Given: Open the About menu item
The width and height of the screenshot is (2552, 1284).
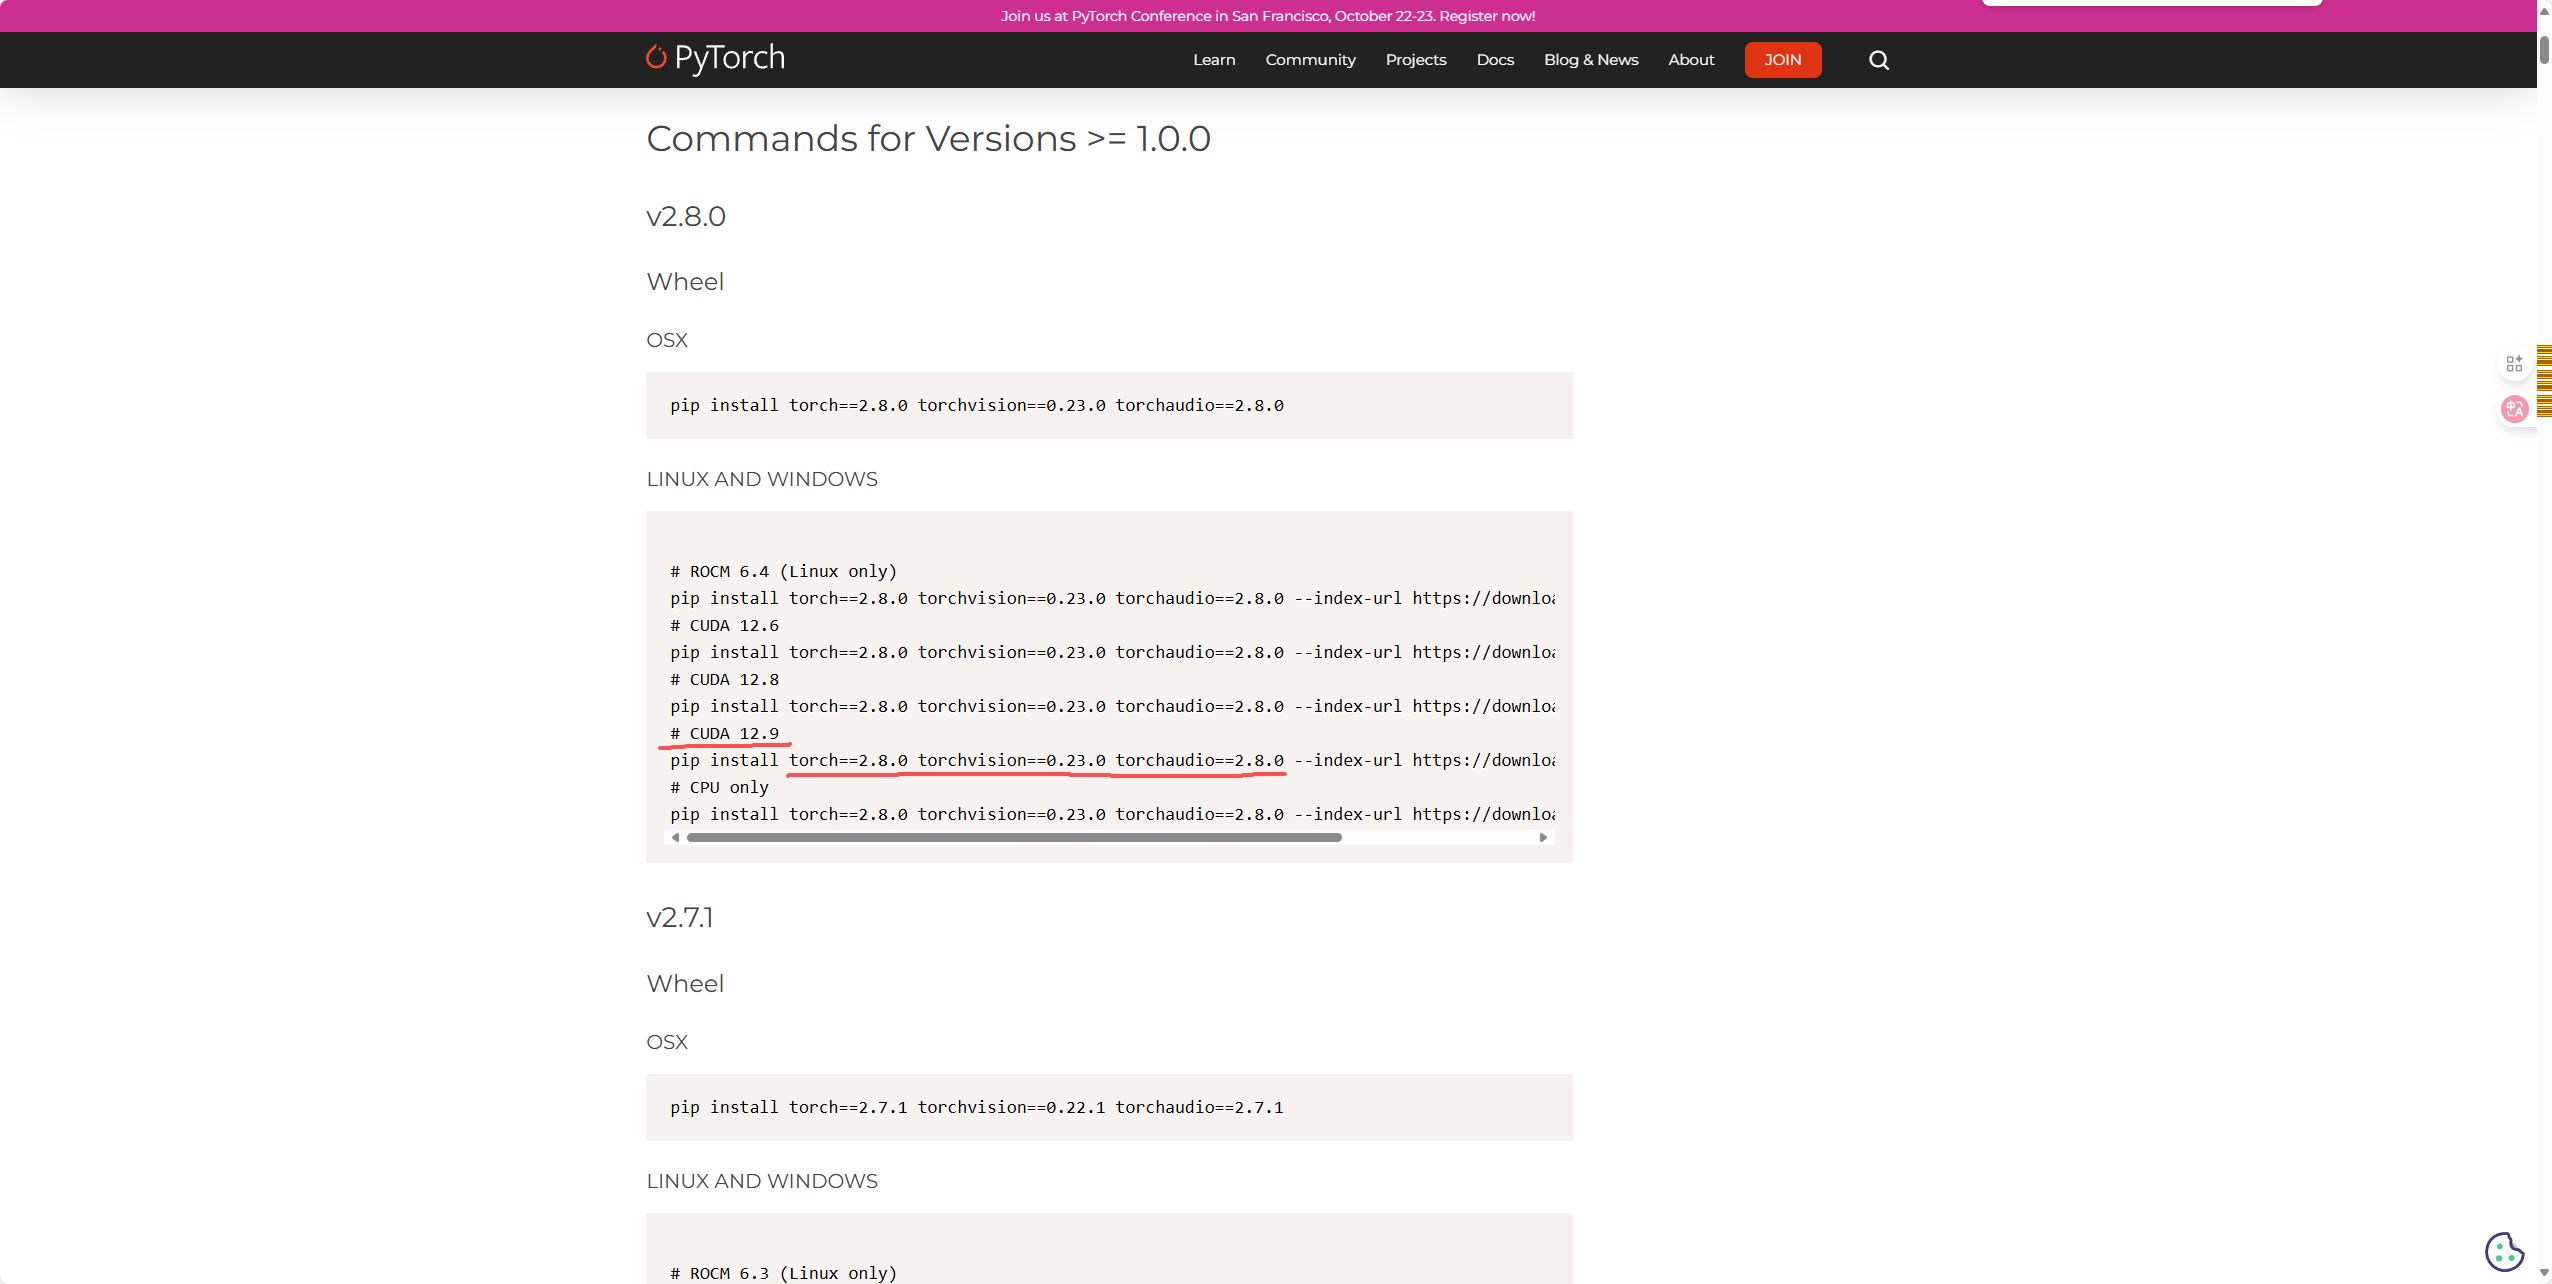Looking at the screenshot, I should [1690, 60].
